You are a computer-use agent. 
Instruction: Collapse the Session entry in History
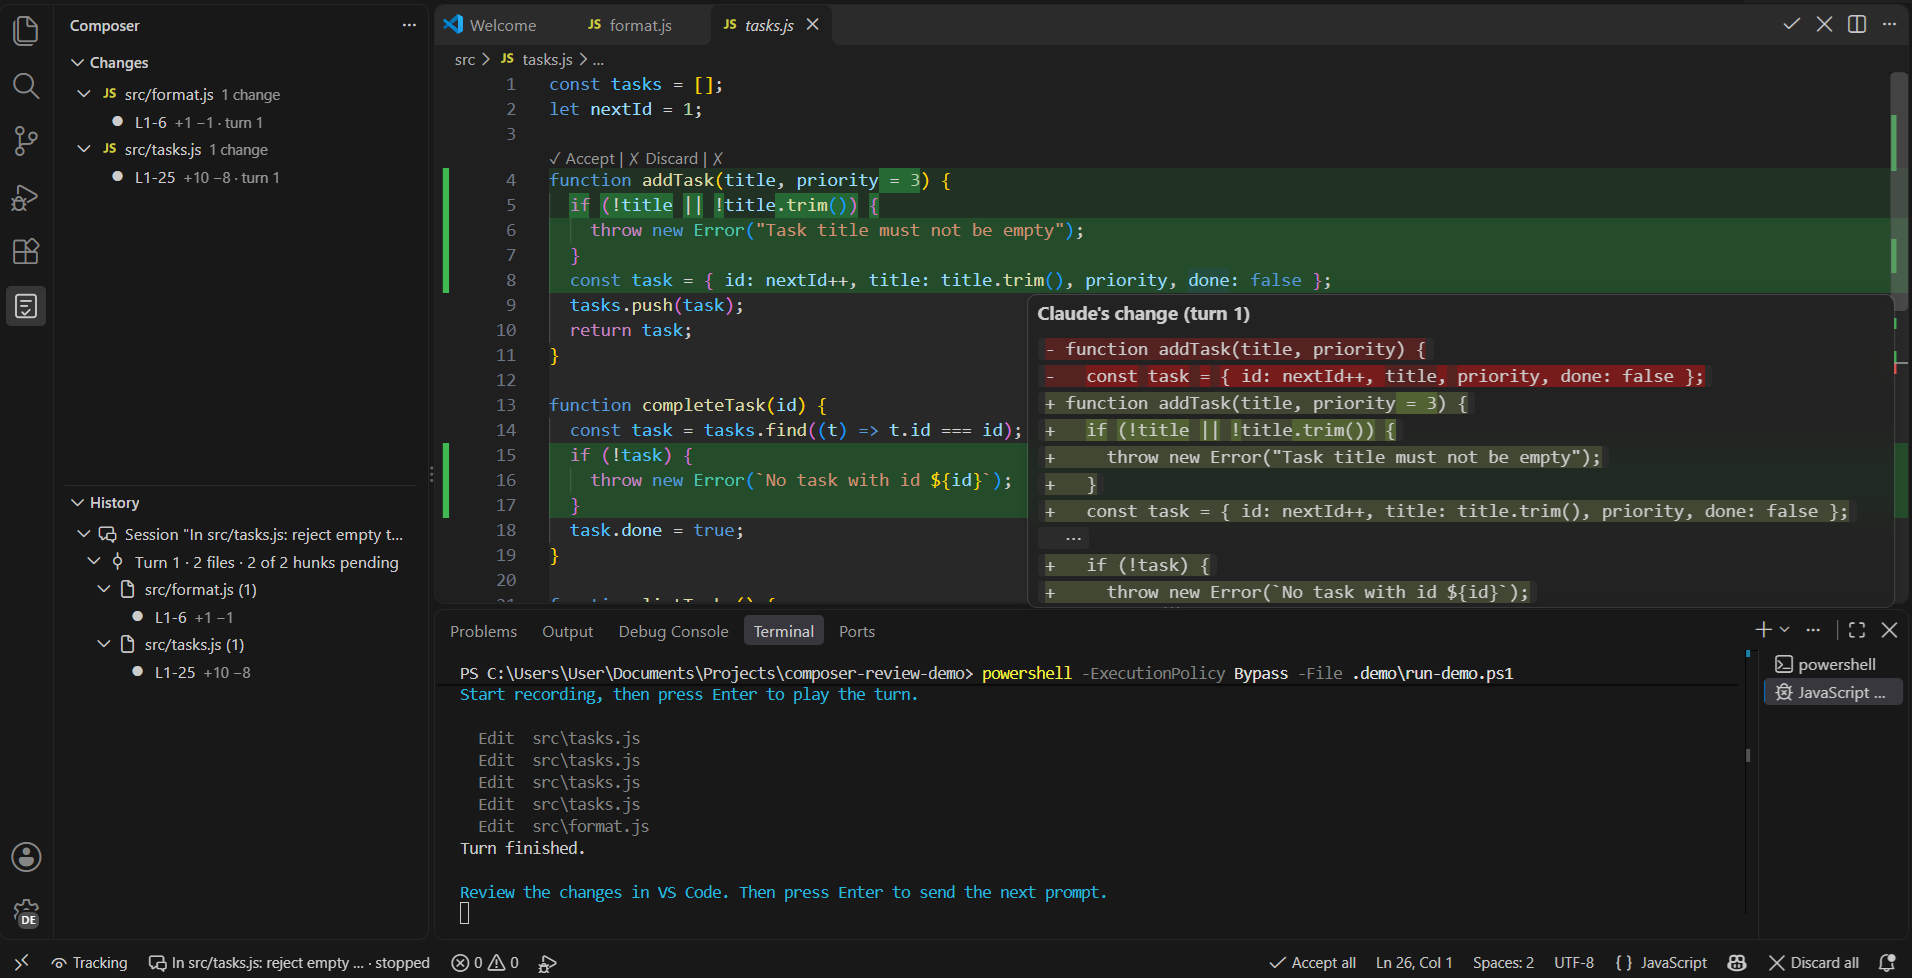point(84,534)
